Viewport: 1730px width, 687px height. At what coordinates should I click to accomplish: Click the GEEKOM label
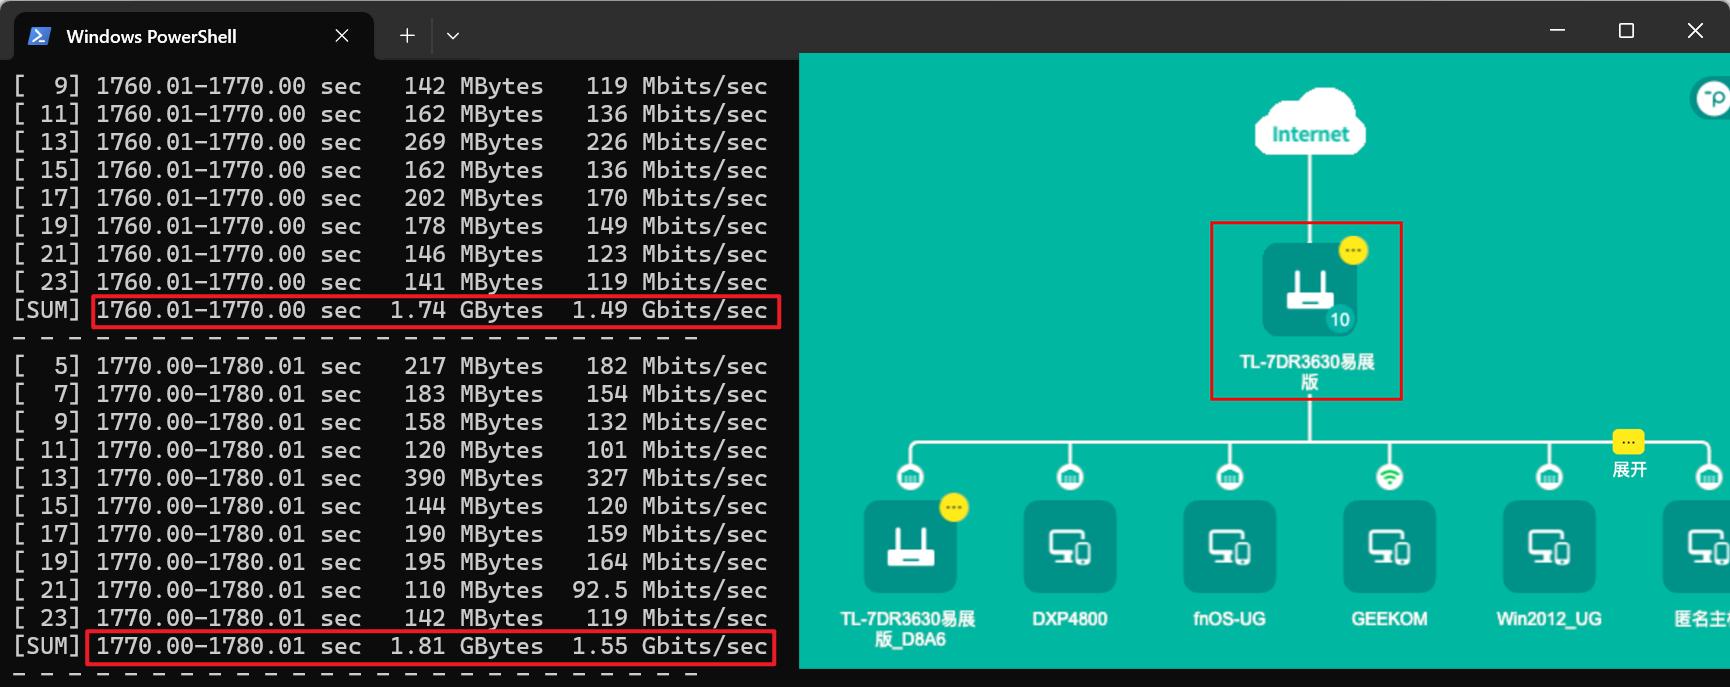point(1389,619)
